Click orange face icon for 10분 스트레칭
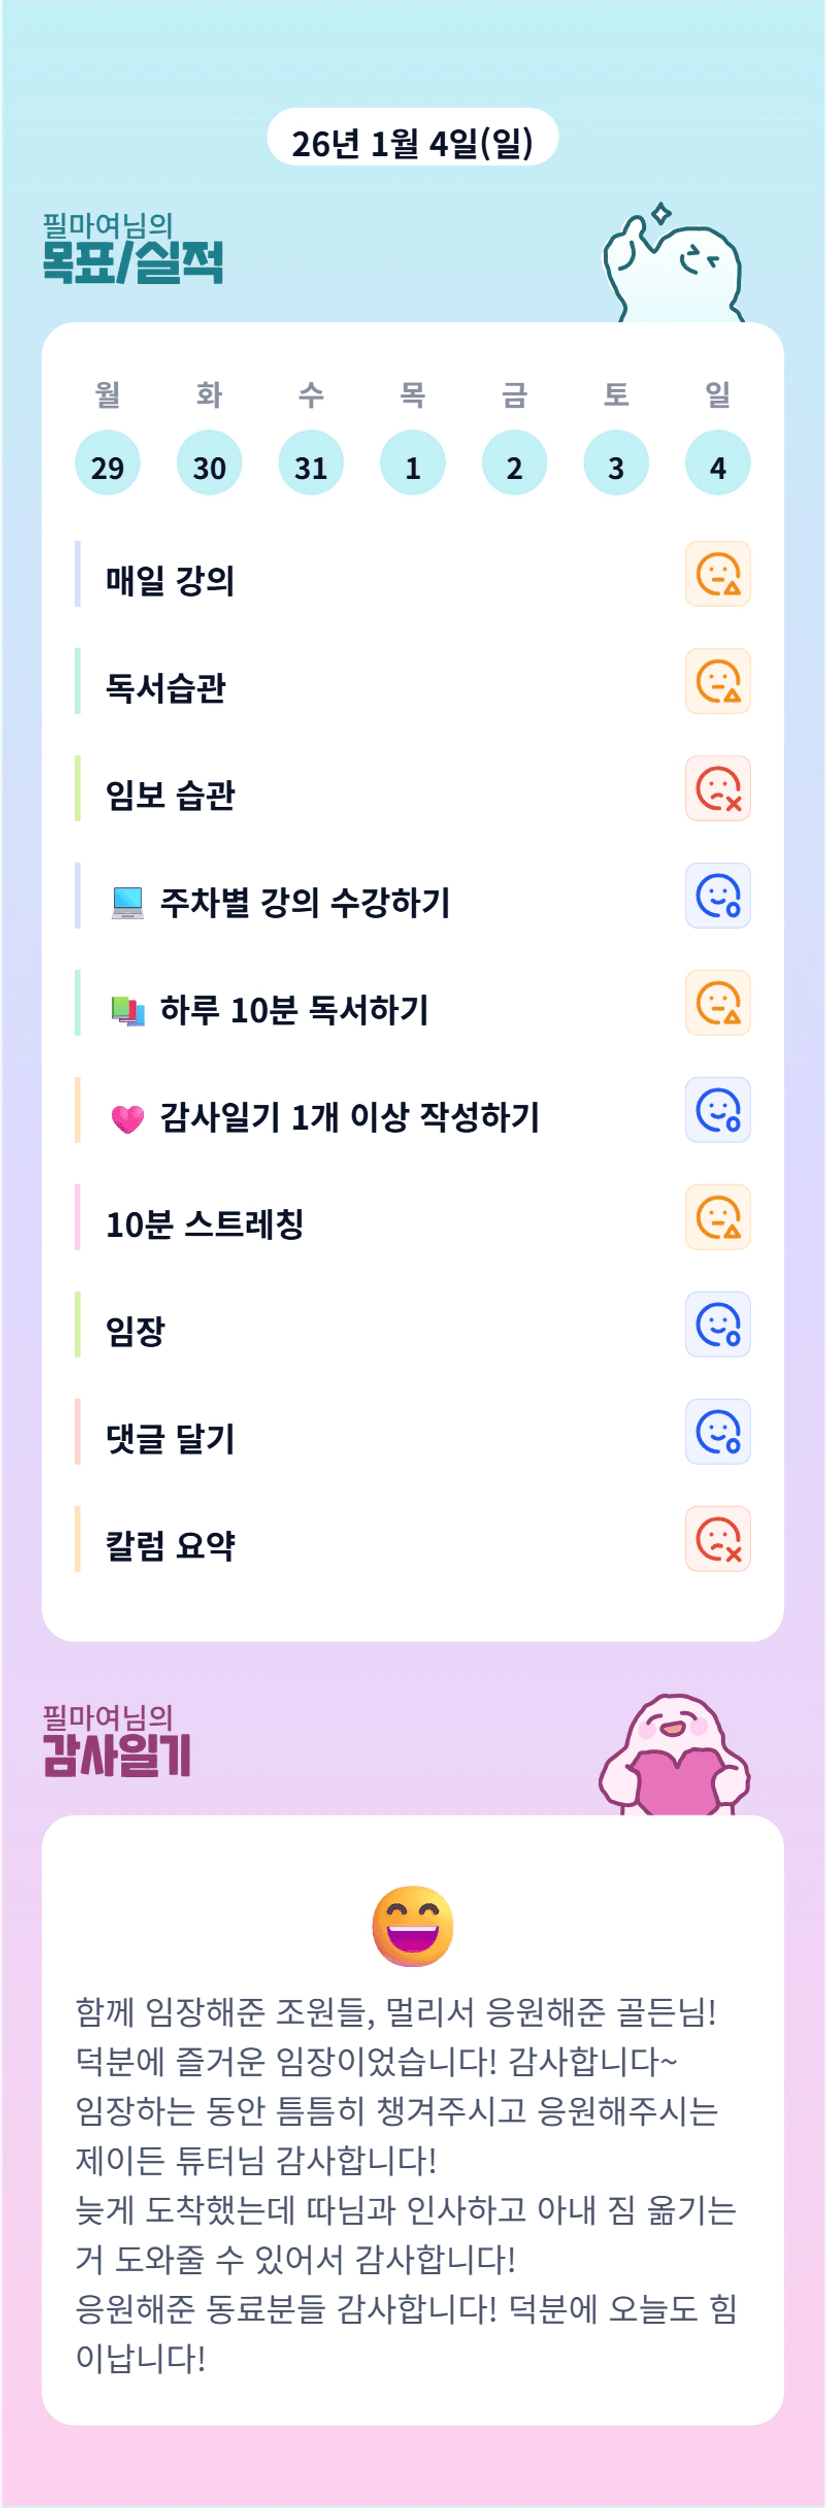The width and height of the screenshot is (827, 2508). pos(717,1217)
